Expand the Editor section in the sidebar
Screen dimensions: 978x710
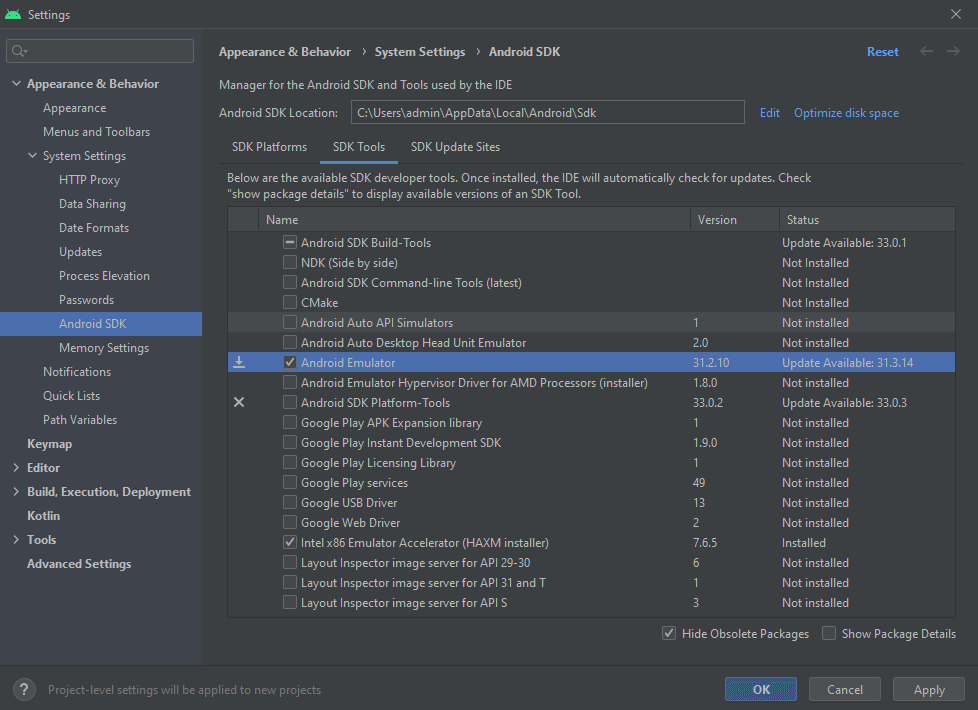tap(16, 467)
